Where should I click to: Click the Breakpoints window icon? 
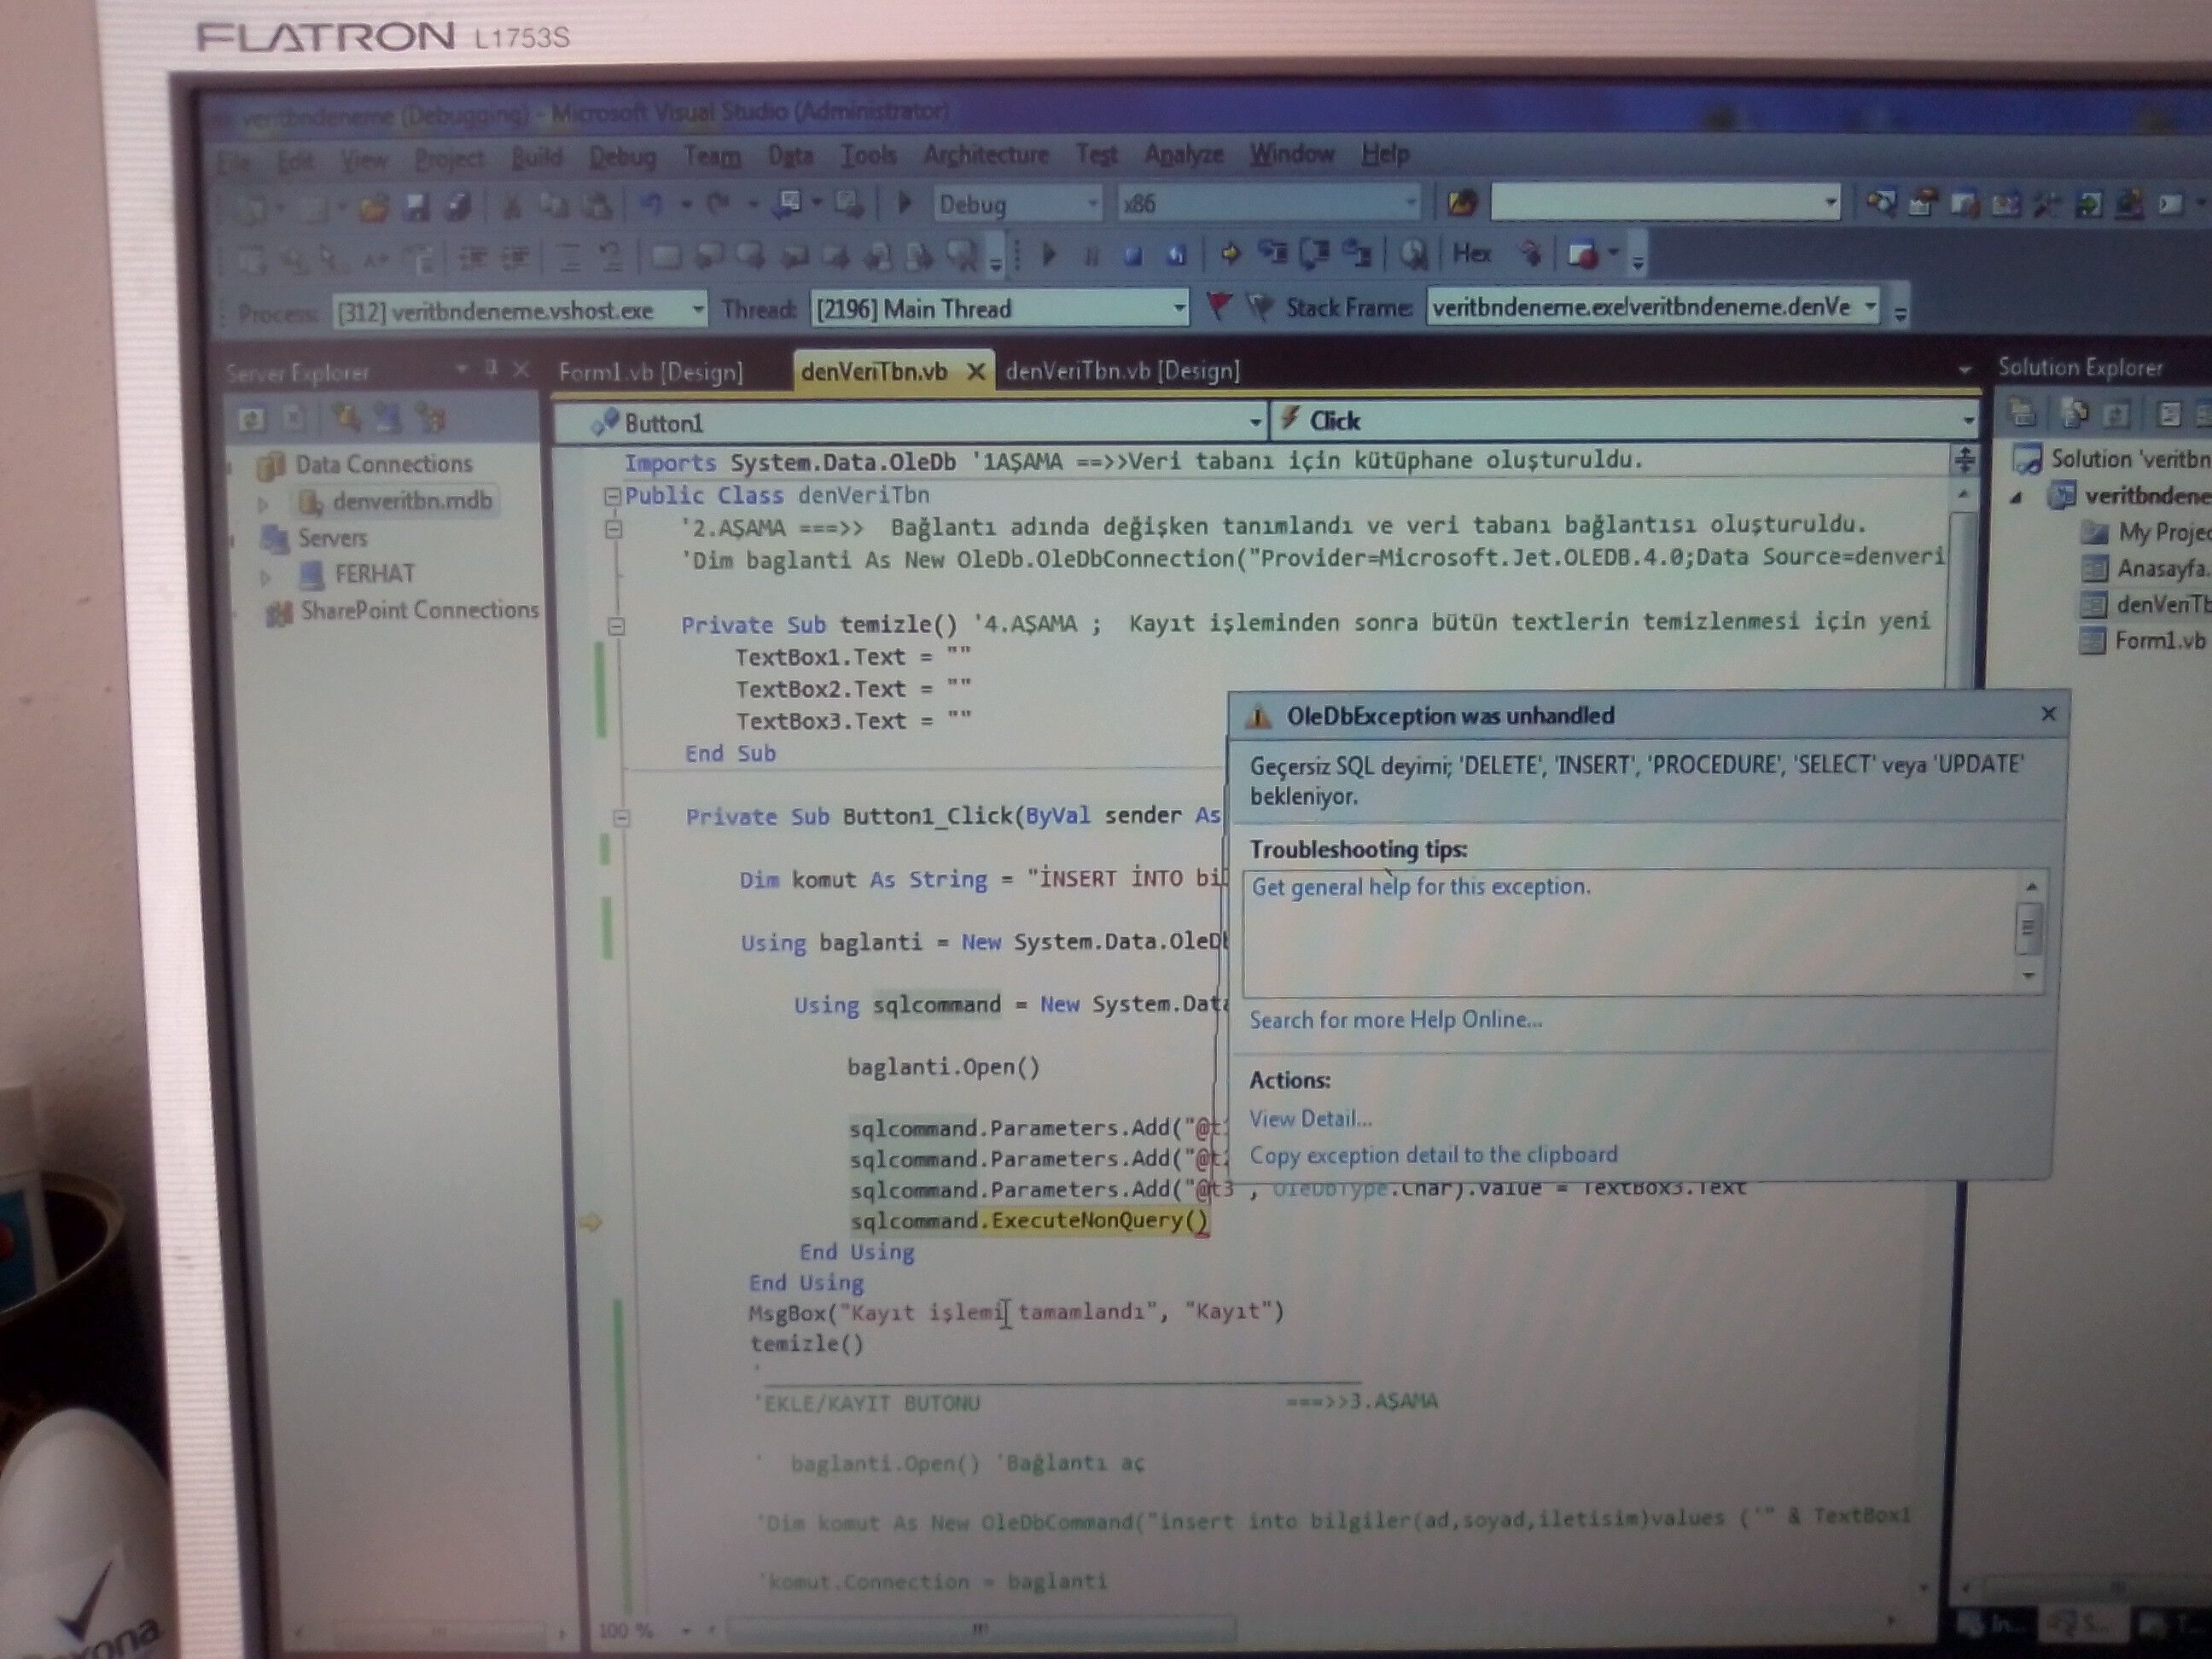point(1583,255)
